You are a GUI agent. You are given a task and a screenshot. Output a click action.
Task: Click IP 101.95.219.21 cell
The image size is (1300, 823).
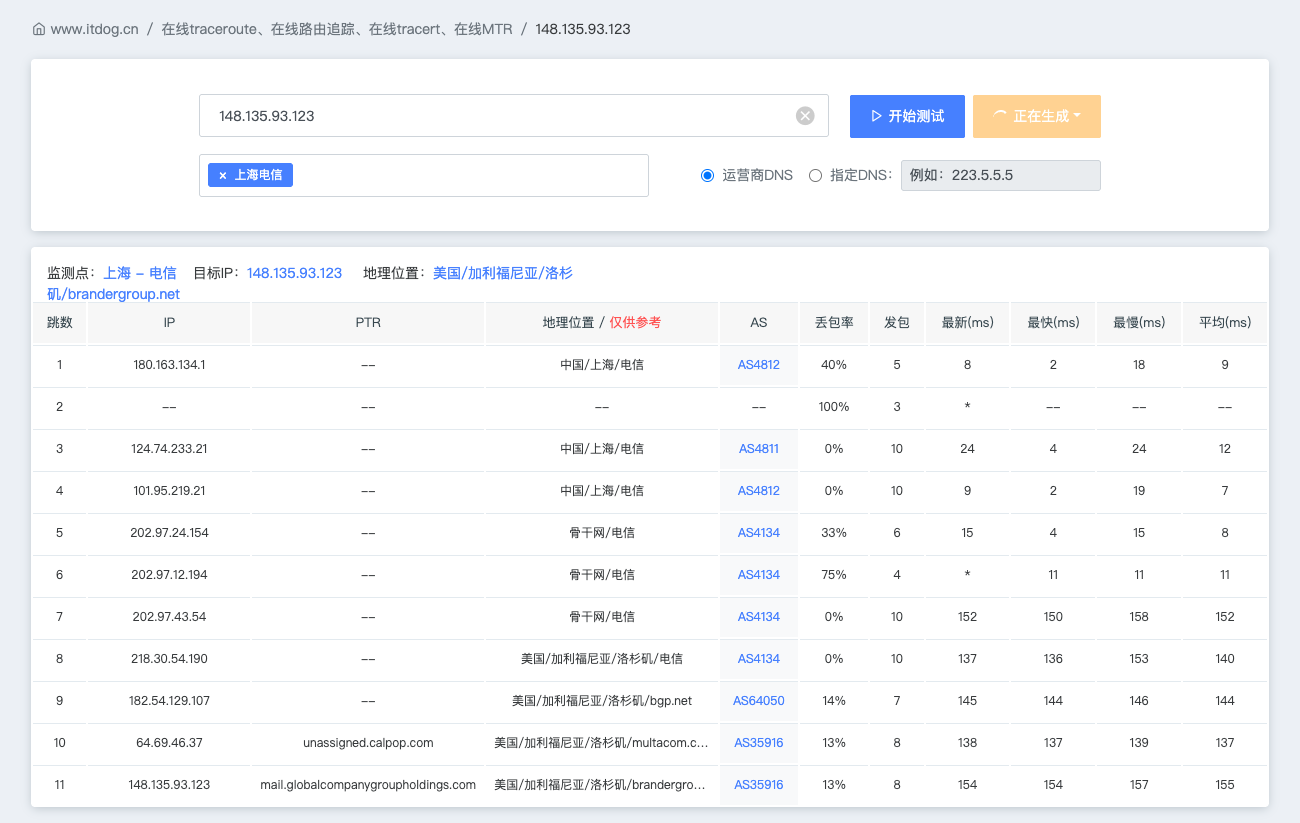pyautogui.click(x=169, y=491)
